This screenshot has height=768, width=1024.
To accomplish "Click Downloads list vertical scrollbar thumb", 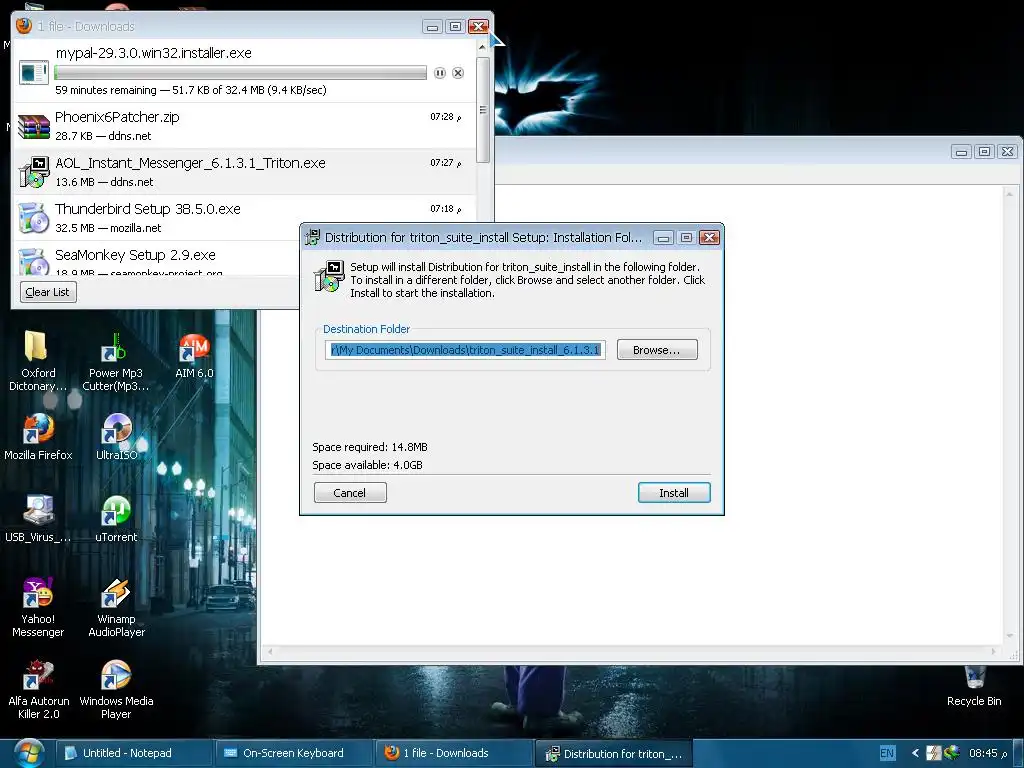I will tap(483, 110).
